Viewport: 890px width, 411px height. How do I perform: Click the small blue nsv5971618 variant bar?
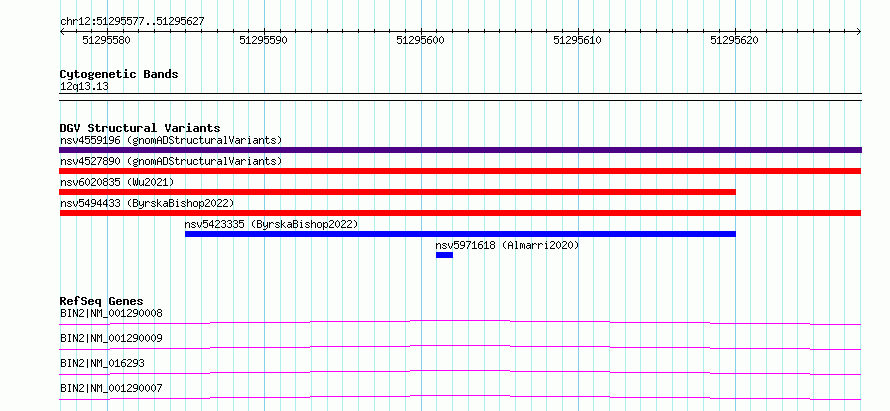[x=444, y=255]
